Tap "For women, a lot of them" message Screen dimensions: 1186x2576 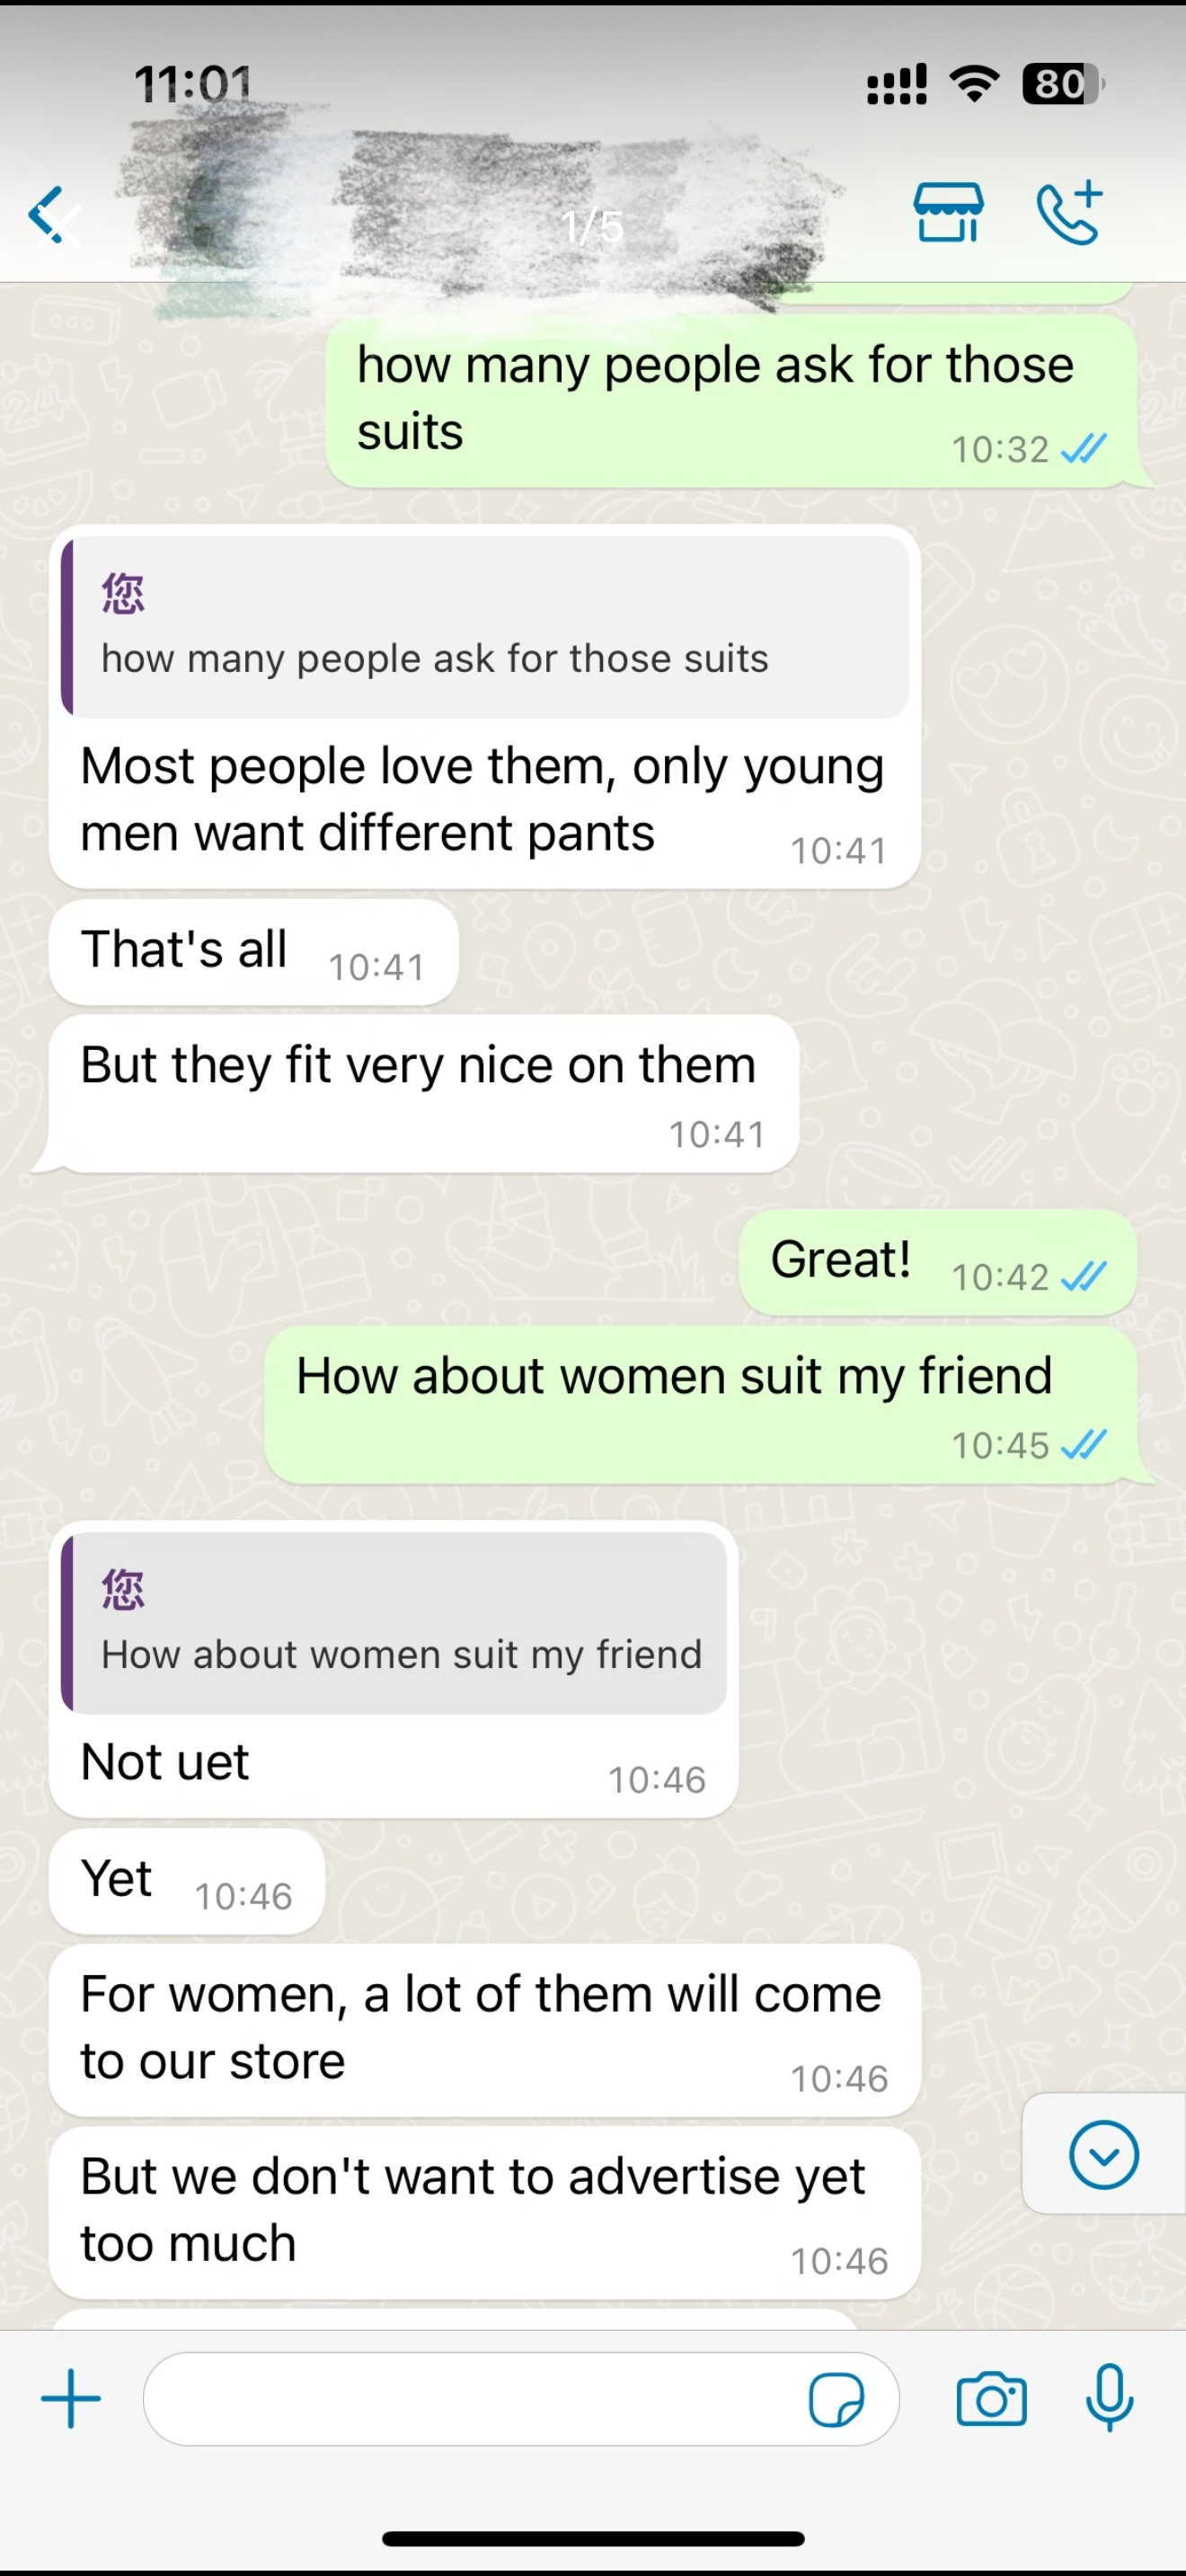click(484, 2028)
